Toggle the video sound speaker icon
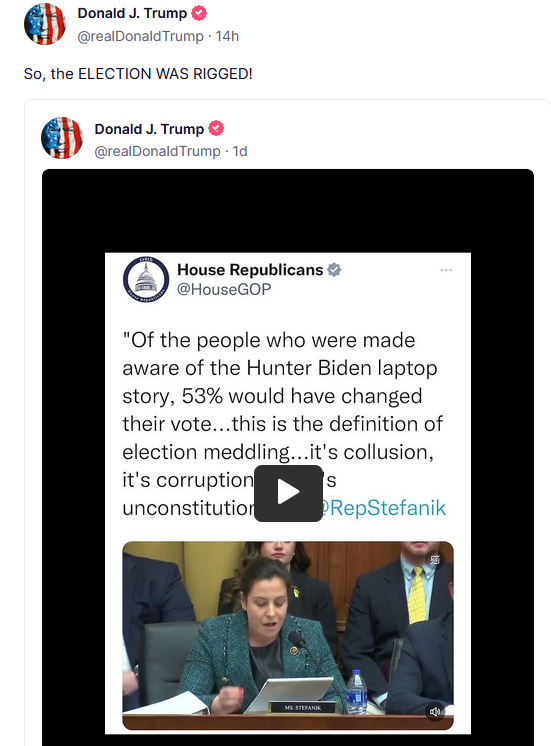551x746 pixels. (x=434, y=712)
